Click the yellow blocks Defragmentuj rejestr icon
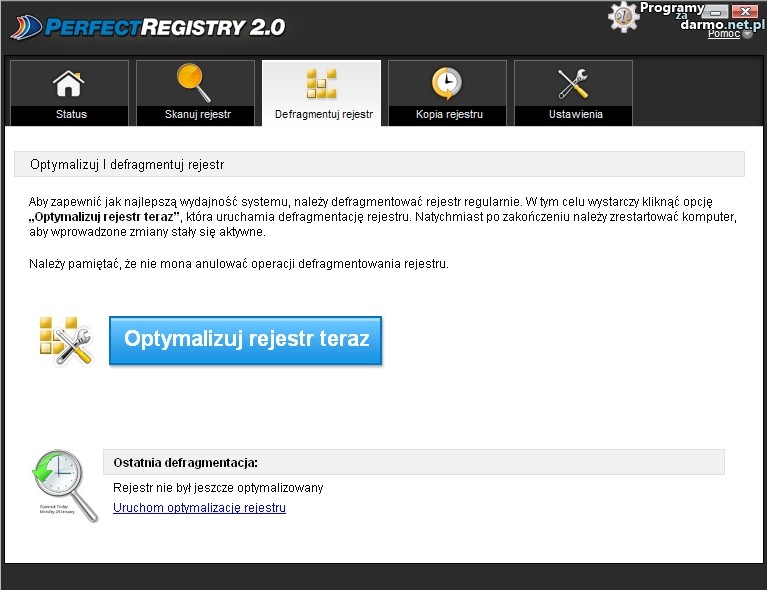Image resolution: width=767 pixels, height=590 pixels. (x=321, y=84)
